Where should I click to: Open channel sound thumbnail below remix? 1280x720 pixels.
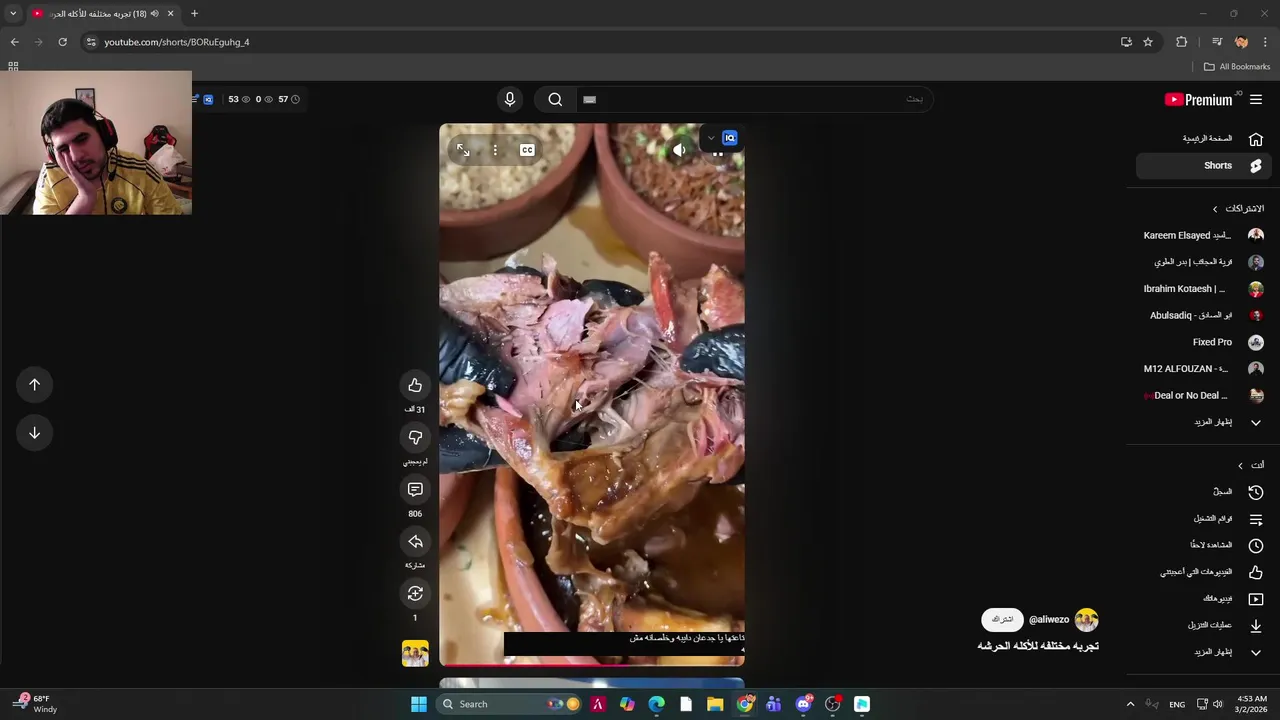415,654
